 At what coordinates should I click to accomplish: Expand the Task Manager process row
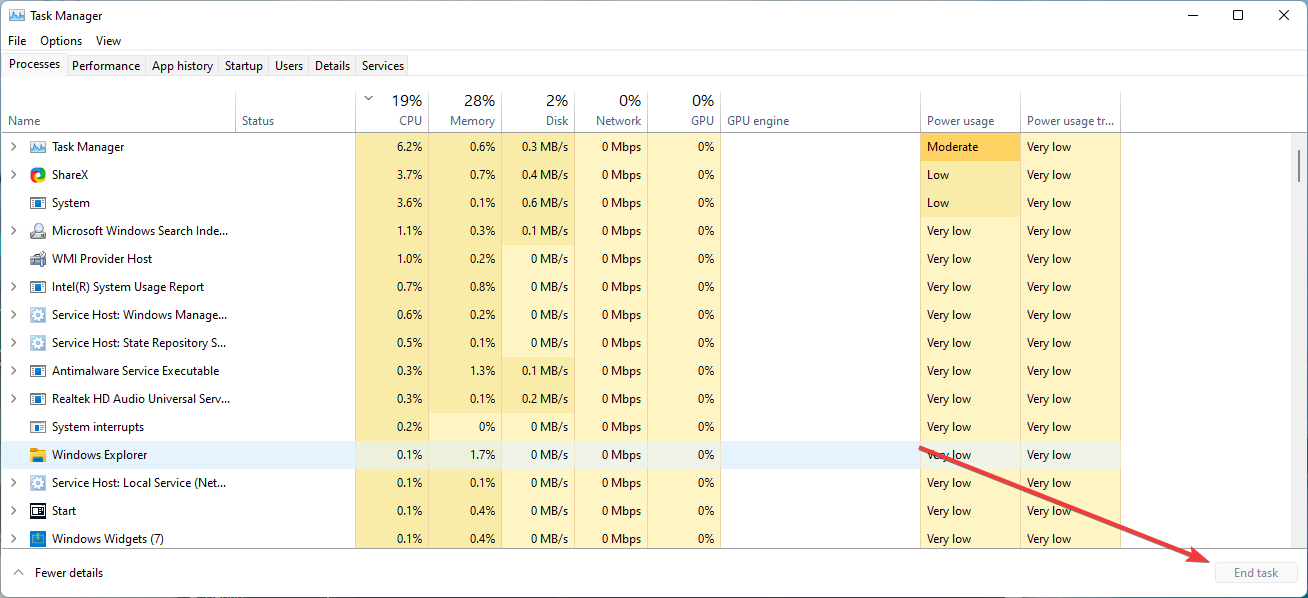point(13,147)
